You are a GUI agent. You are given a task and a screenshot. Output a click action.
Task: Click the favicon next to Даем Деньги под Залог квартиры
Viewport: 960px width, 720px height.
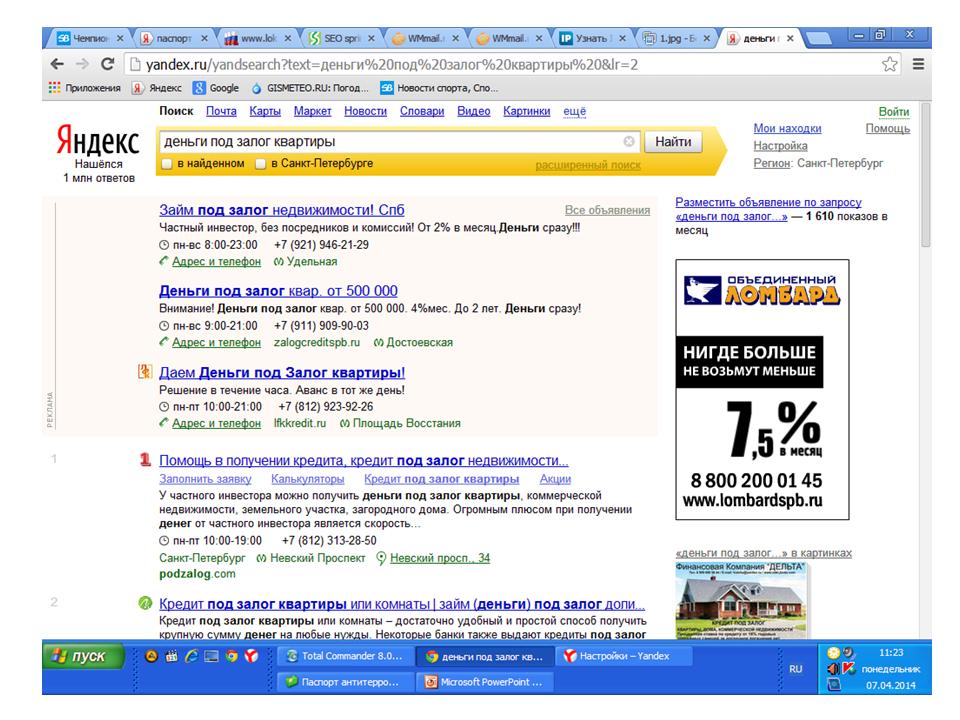tap(145, 371)
